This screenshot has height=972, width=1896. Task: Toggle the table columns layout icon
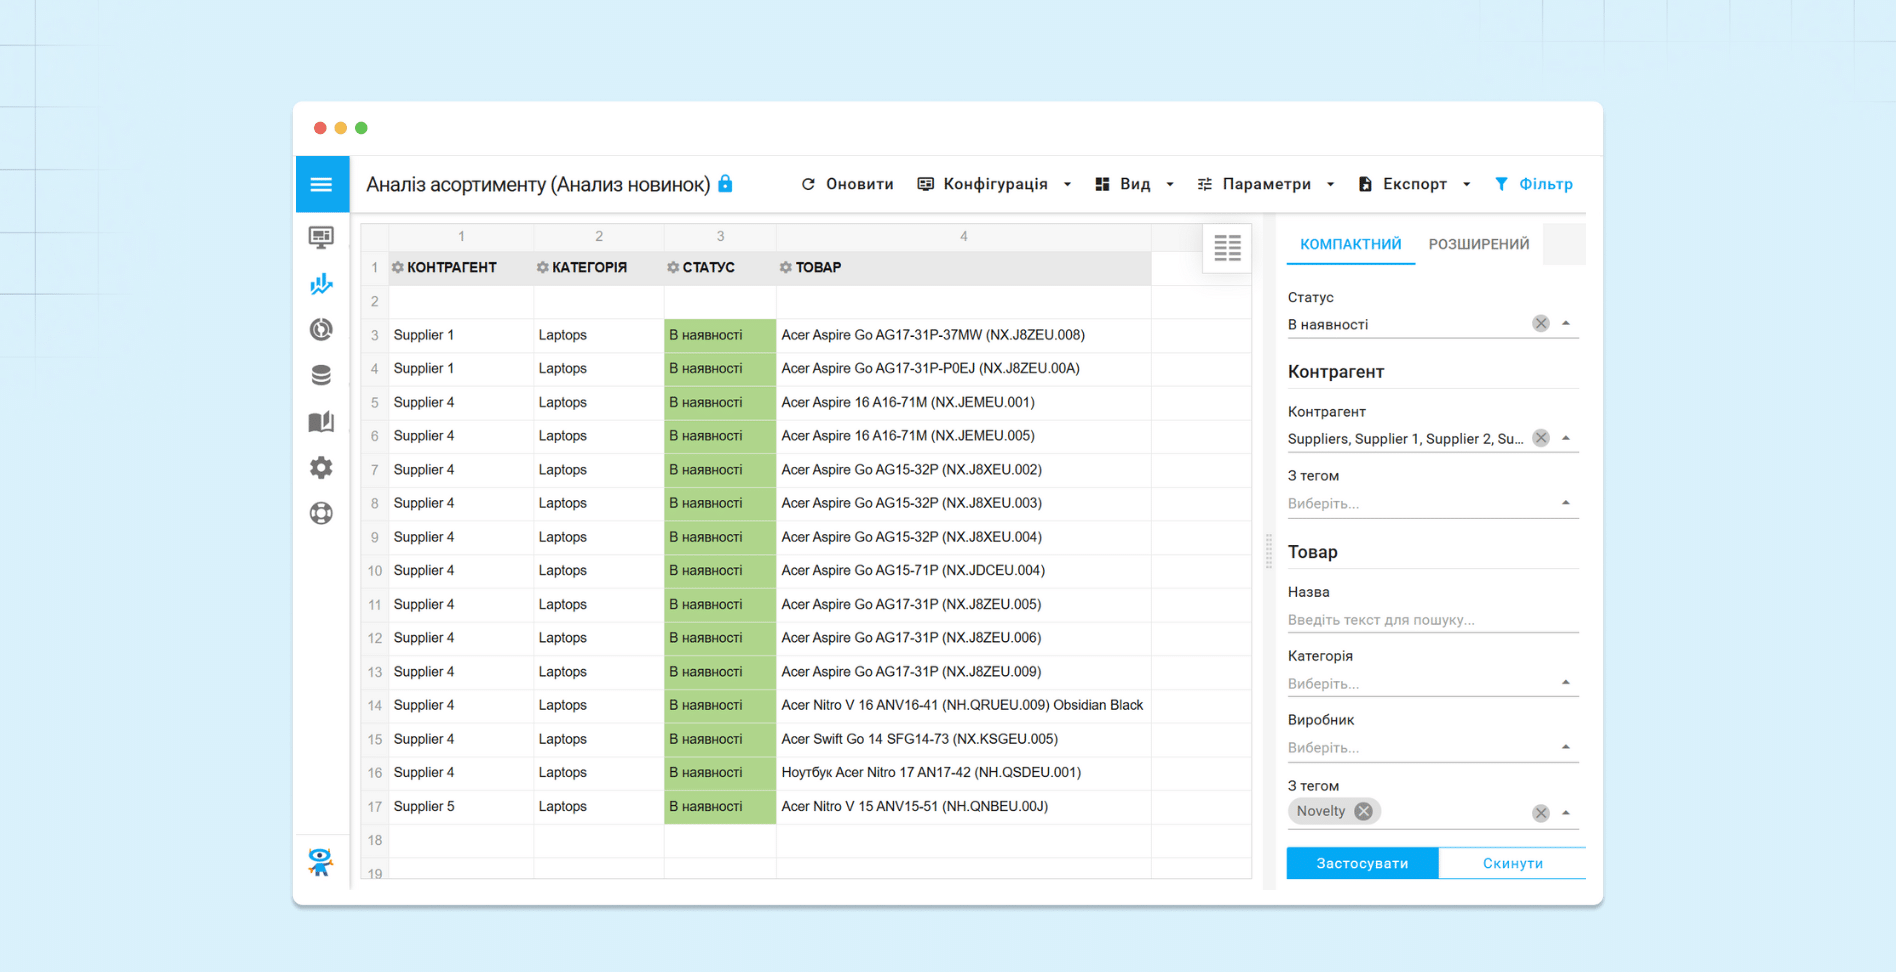1227,248
